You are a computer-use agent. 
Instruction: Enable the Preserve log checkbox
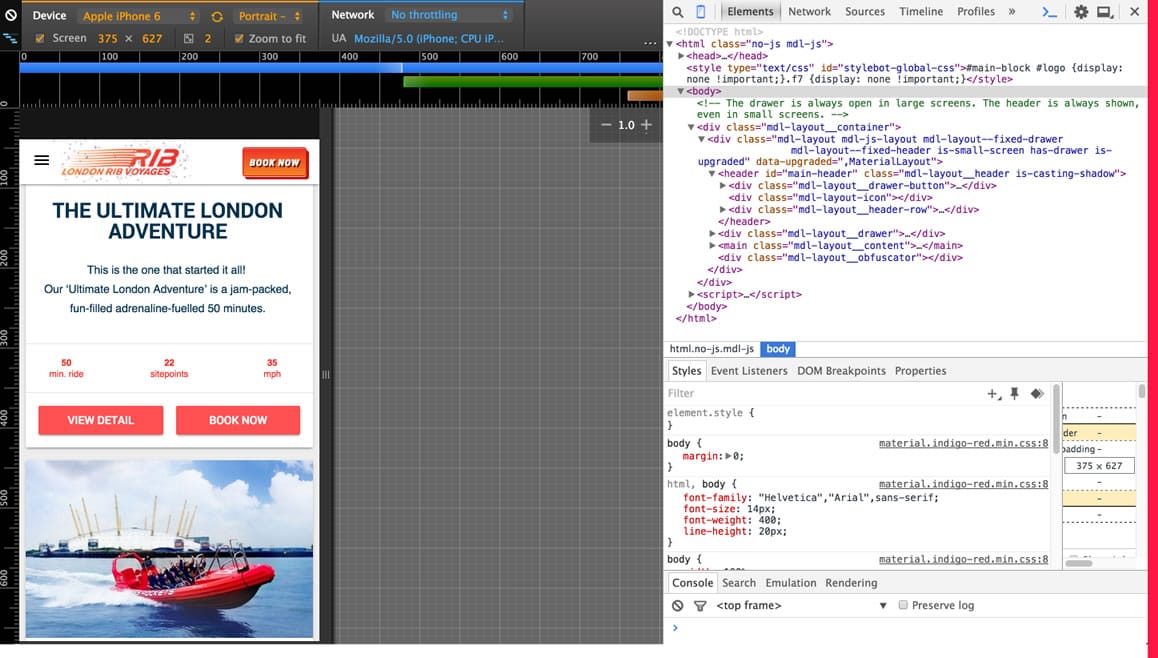(903, 605)
